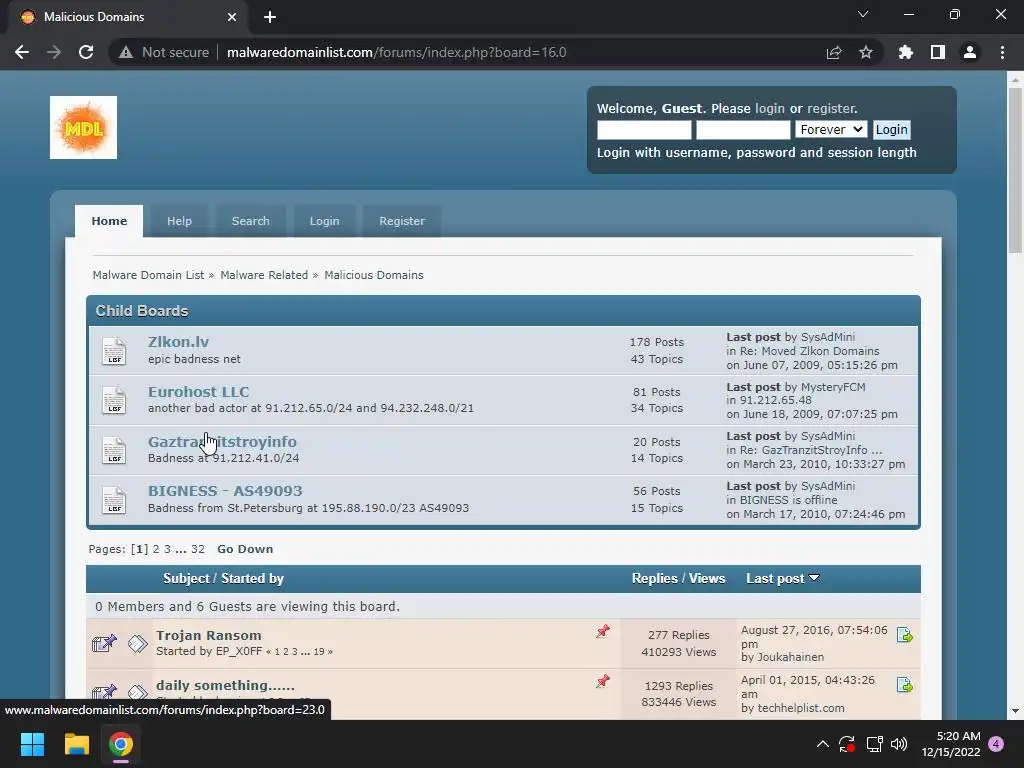
Task: Click the Go Down link
Action: [x=245, y=549]
